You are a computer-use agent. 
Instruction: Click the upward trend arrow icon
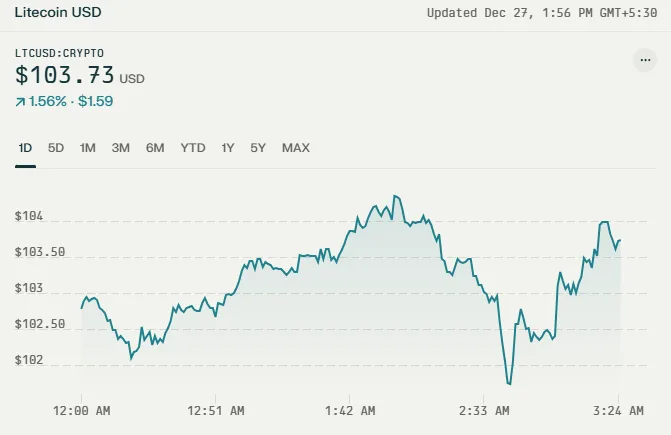tap(20, 102)
